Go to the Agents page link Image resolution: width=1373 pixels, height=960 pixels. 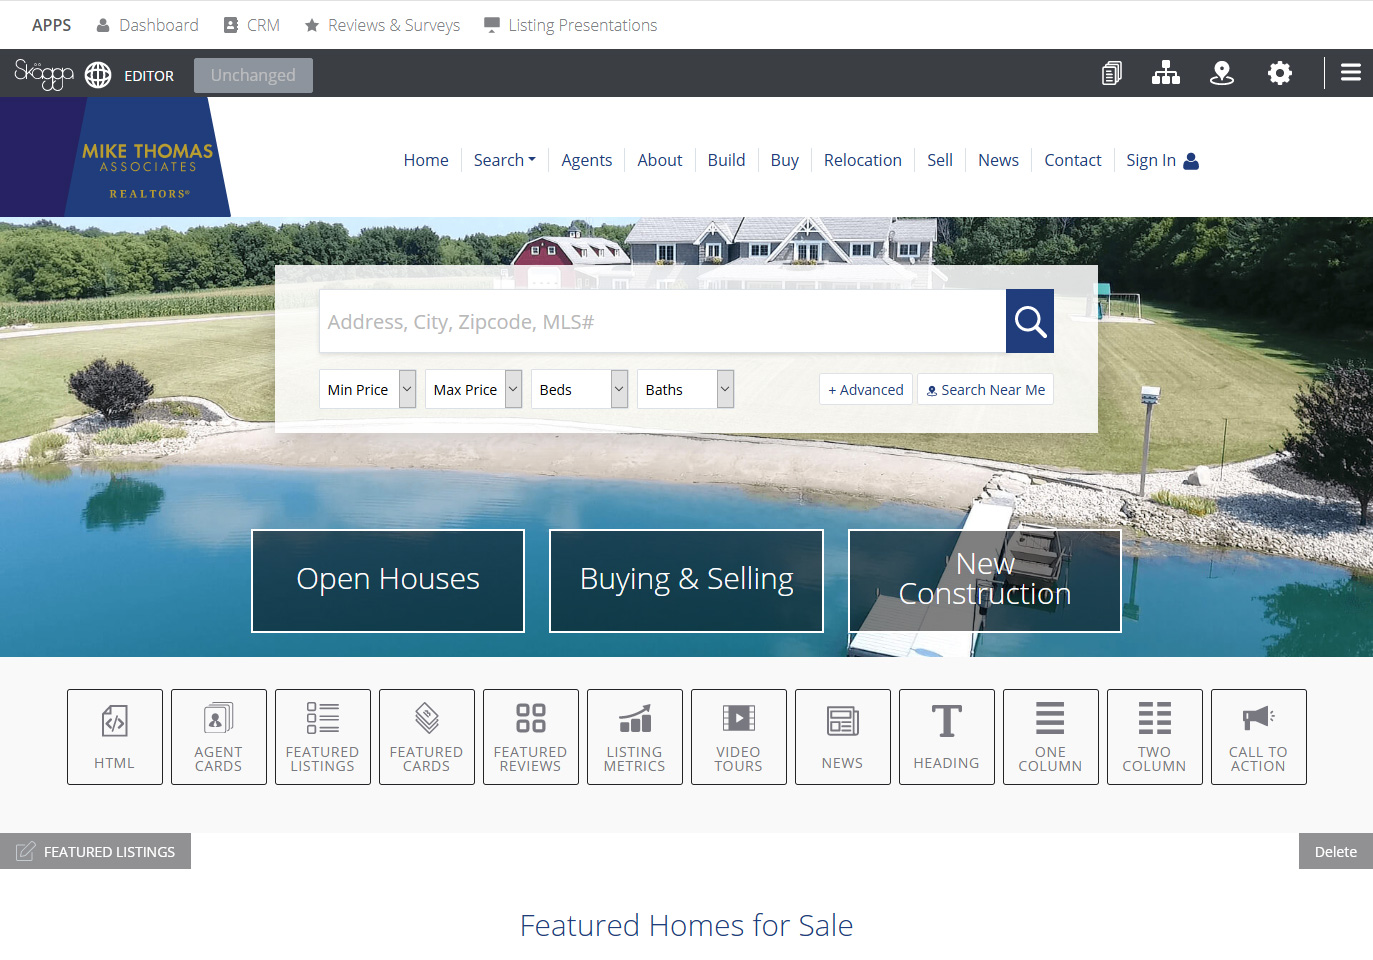(587, 160)
